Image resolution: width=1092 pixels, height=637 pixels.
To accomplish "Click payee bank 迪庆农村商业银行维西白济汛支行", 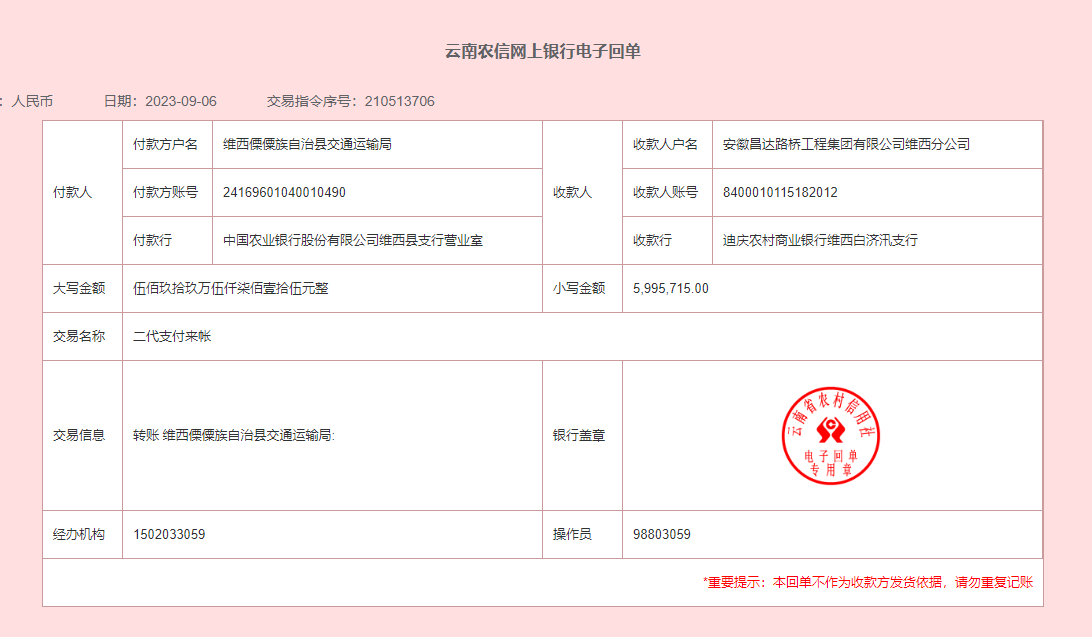I will tap(820, 240).
